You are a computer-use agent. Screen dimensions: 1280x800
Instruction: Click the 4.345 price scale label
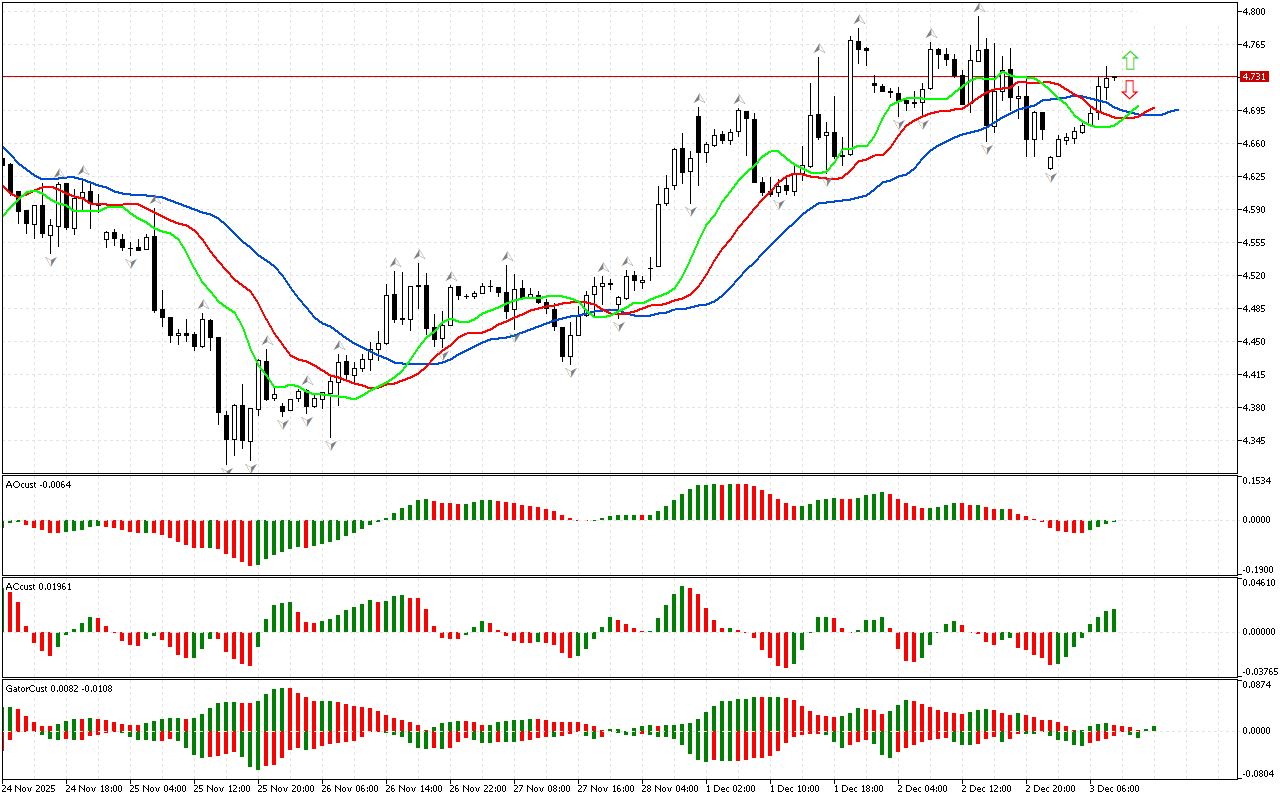click(1254, 441)
